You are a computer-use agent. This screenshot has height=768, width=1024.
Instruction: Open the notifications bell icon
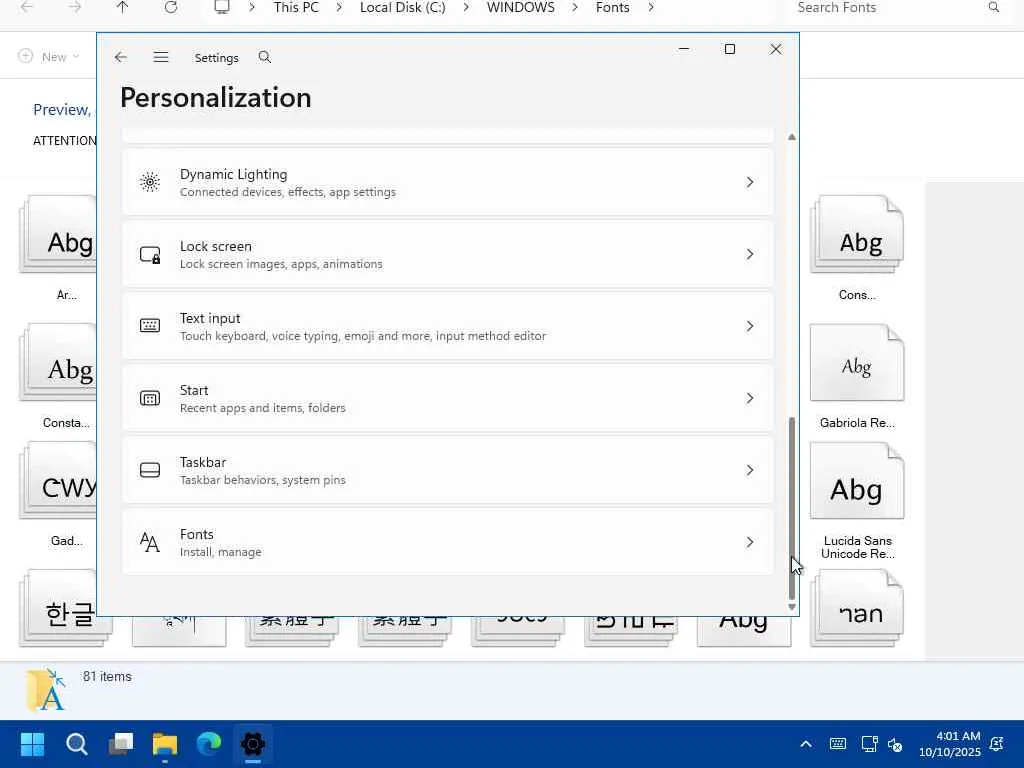(x=997, y=744)
